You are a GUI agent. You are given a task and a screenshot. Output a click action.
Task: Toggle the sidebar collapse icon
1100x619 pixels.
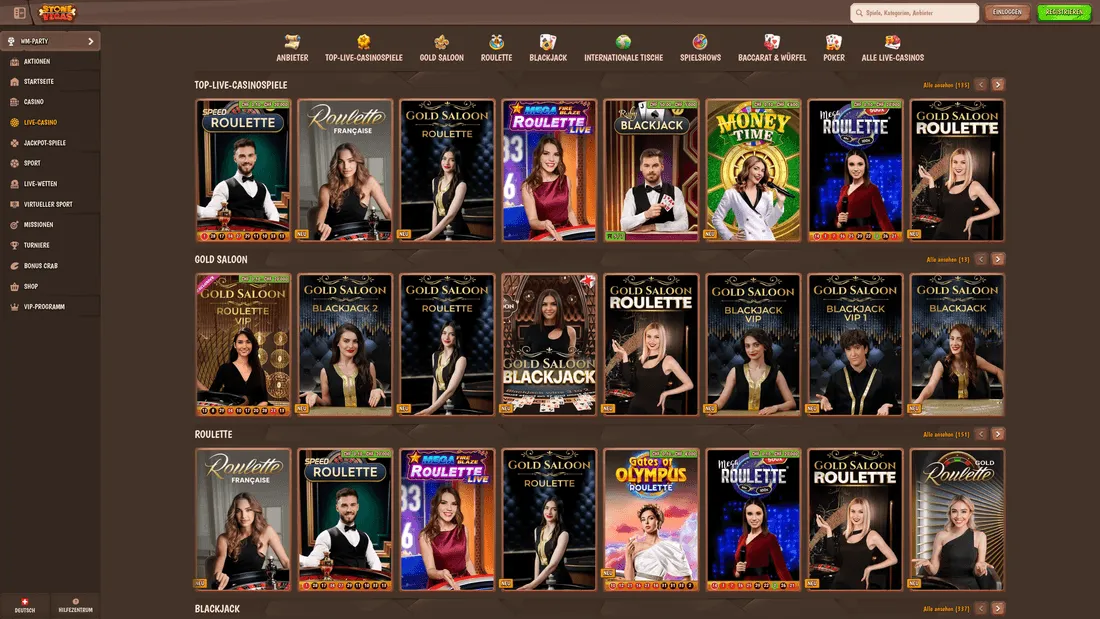(x=20, y=13)
